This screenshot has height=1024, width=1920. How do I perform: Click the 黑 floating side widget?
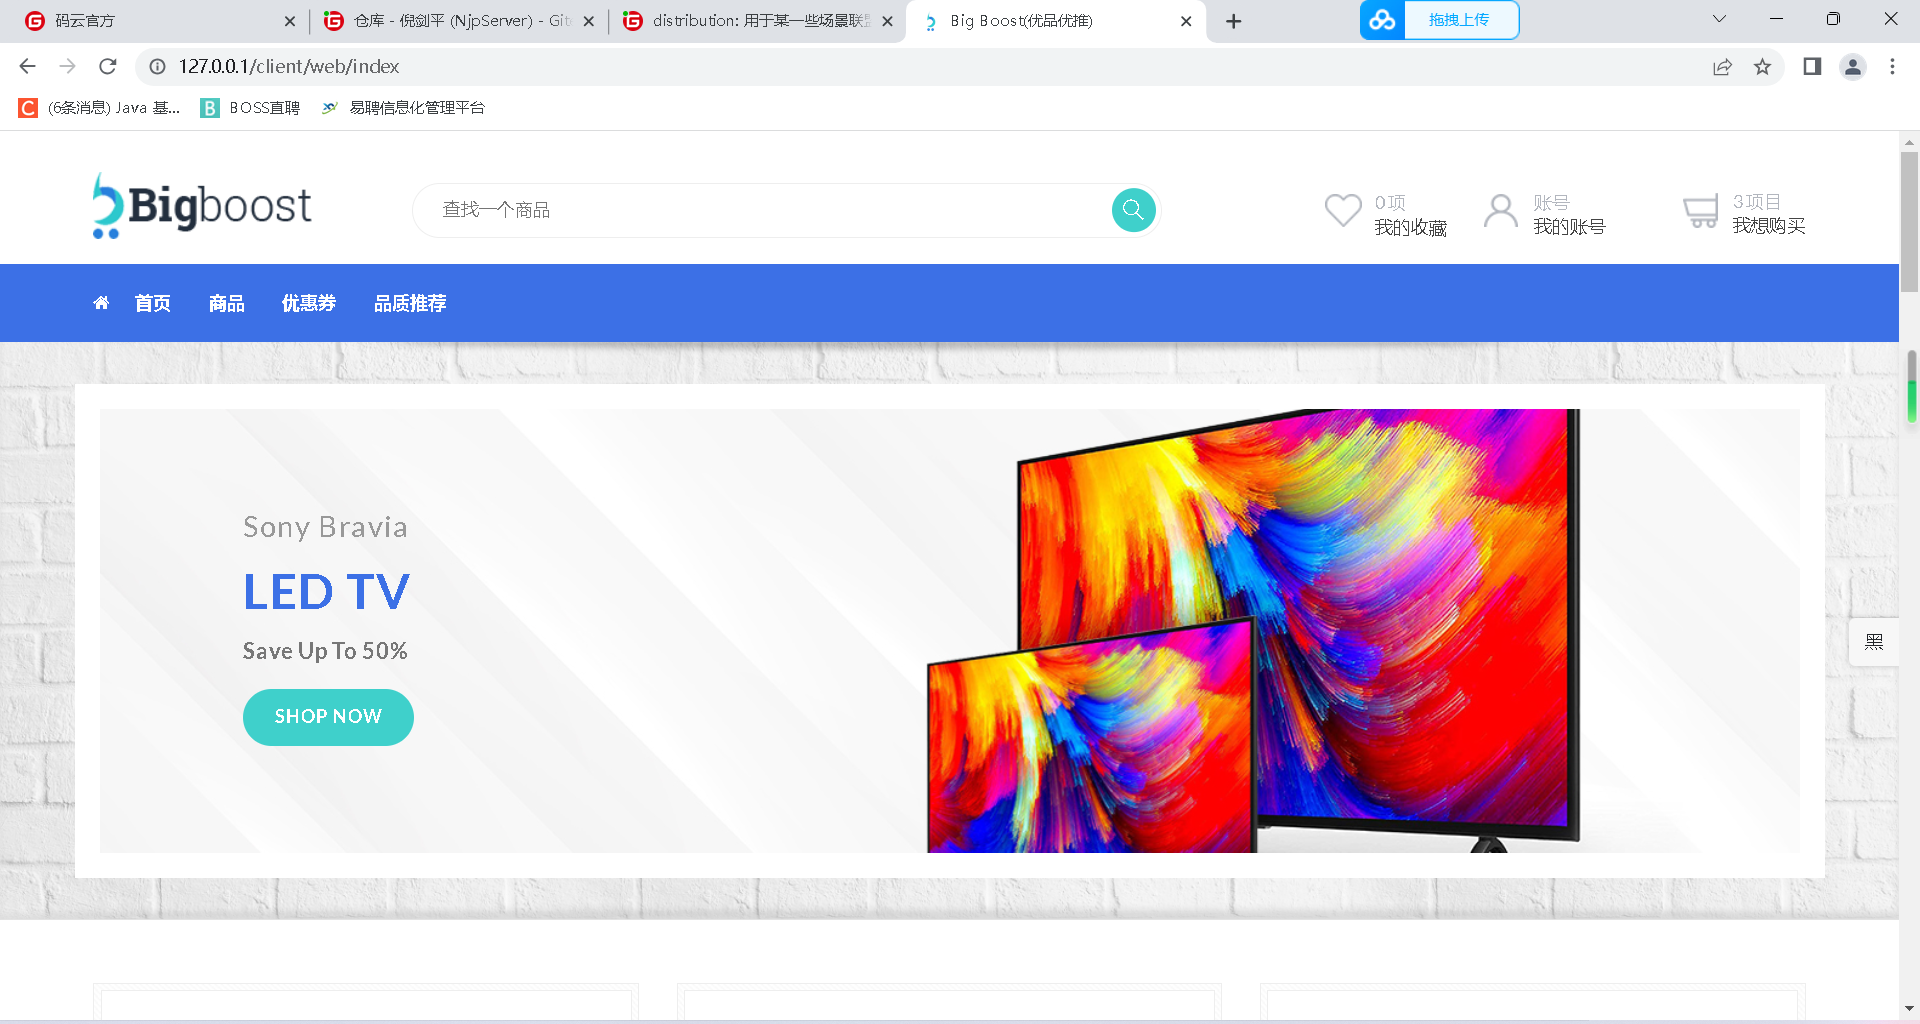pyautogui.click(x=1874, y=642)
